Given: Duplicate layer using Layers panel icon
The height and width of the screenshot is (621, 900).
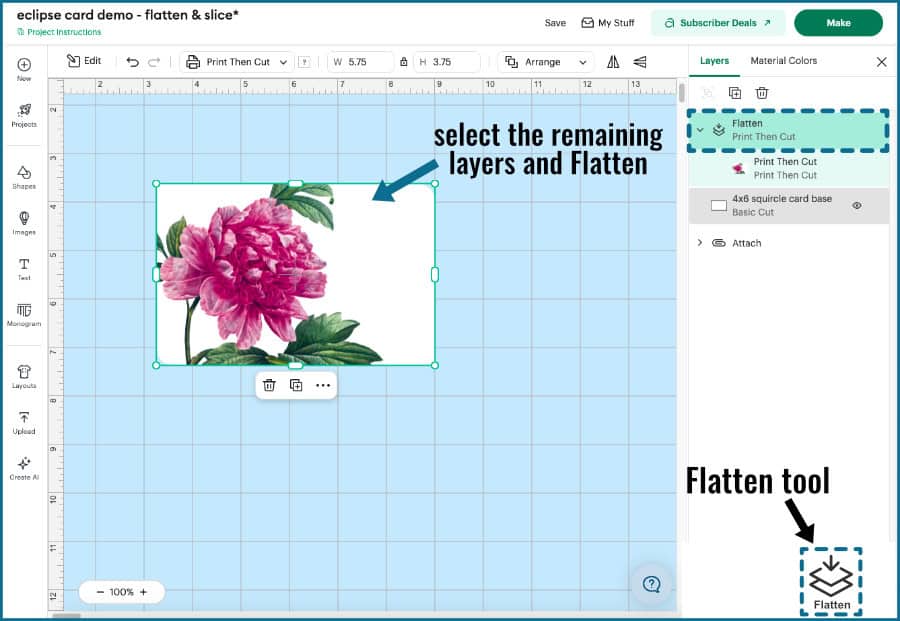Looking at the screenshot, I should pyautogui.click(x=735, y=93).
